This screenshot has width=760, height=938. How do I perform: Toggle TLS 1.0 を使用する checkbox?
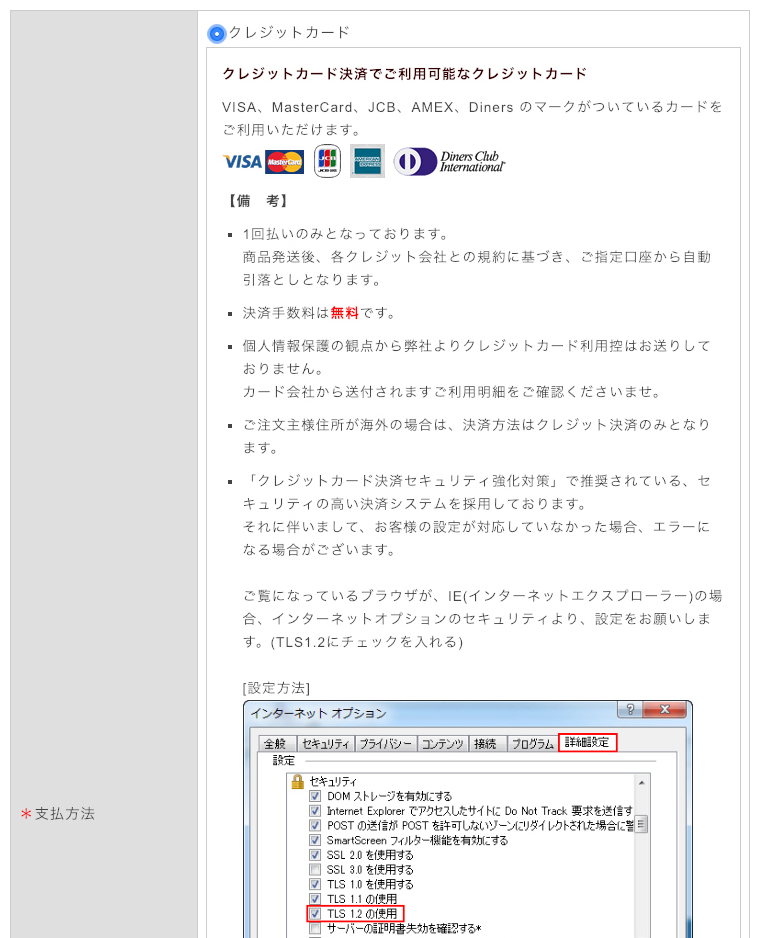tap(315, 884)
